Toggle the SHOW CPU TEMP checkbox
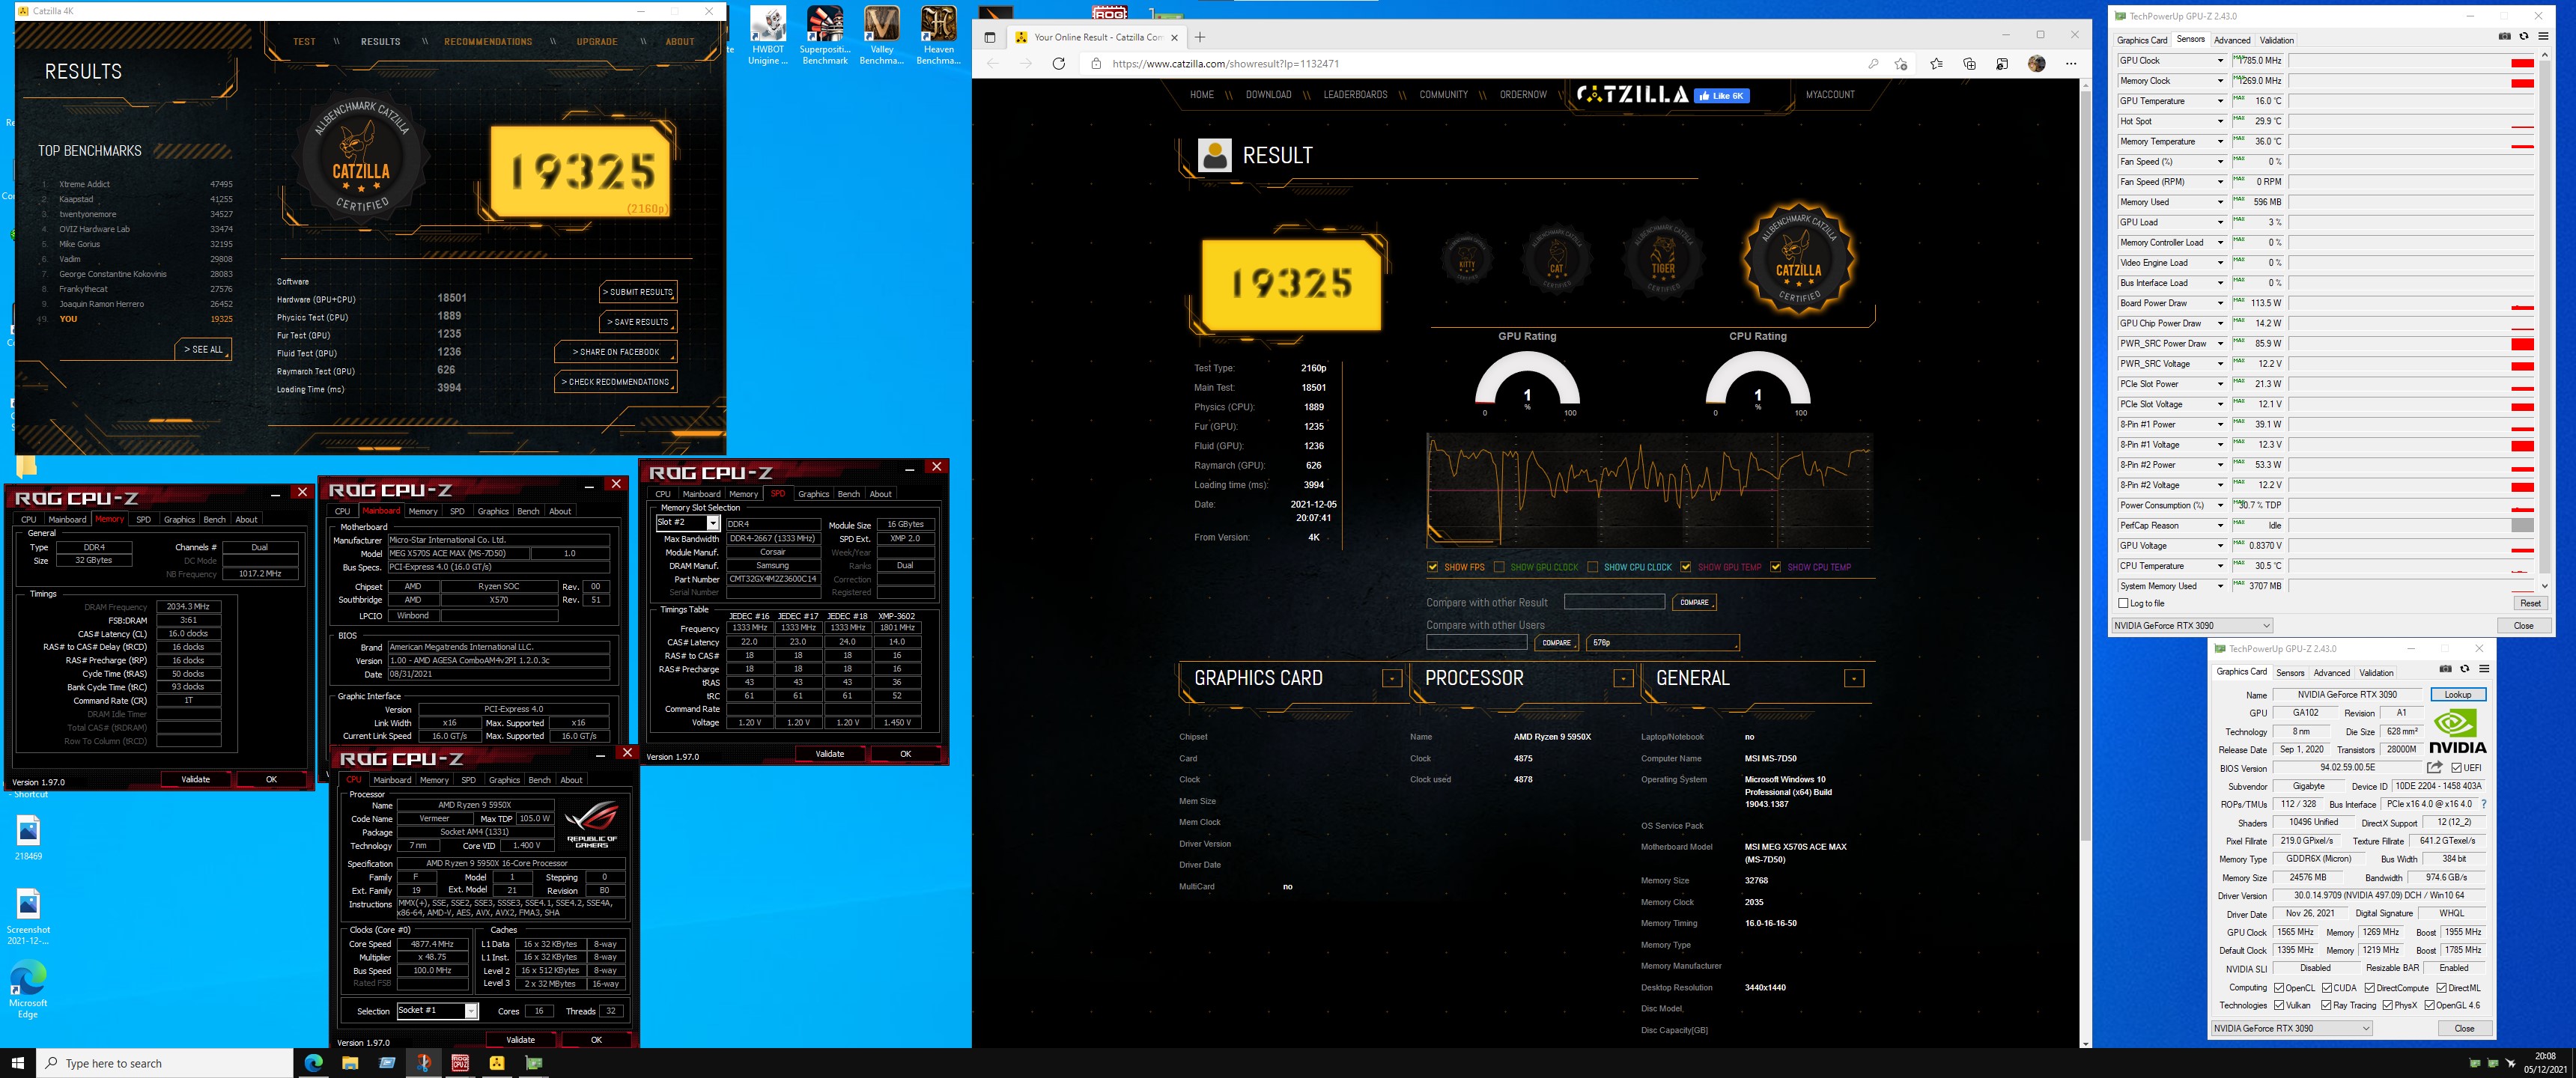The image size is (2576, 1078). click(1776, 567)
